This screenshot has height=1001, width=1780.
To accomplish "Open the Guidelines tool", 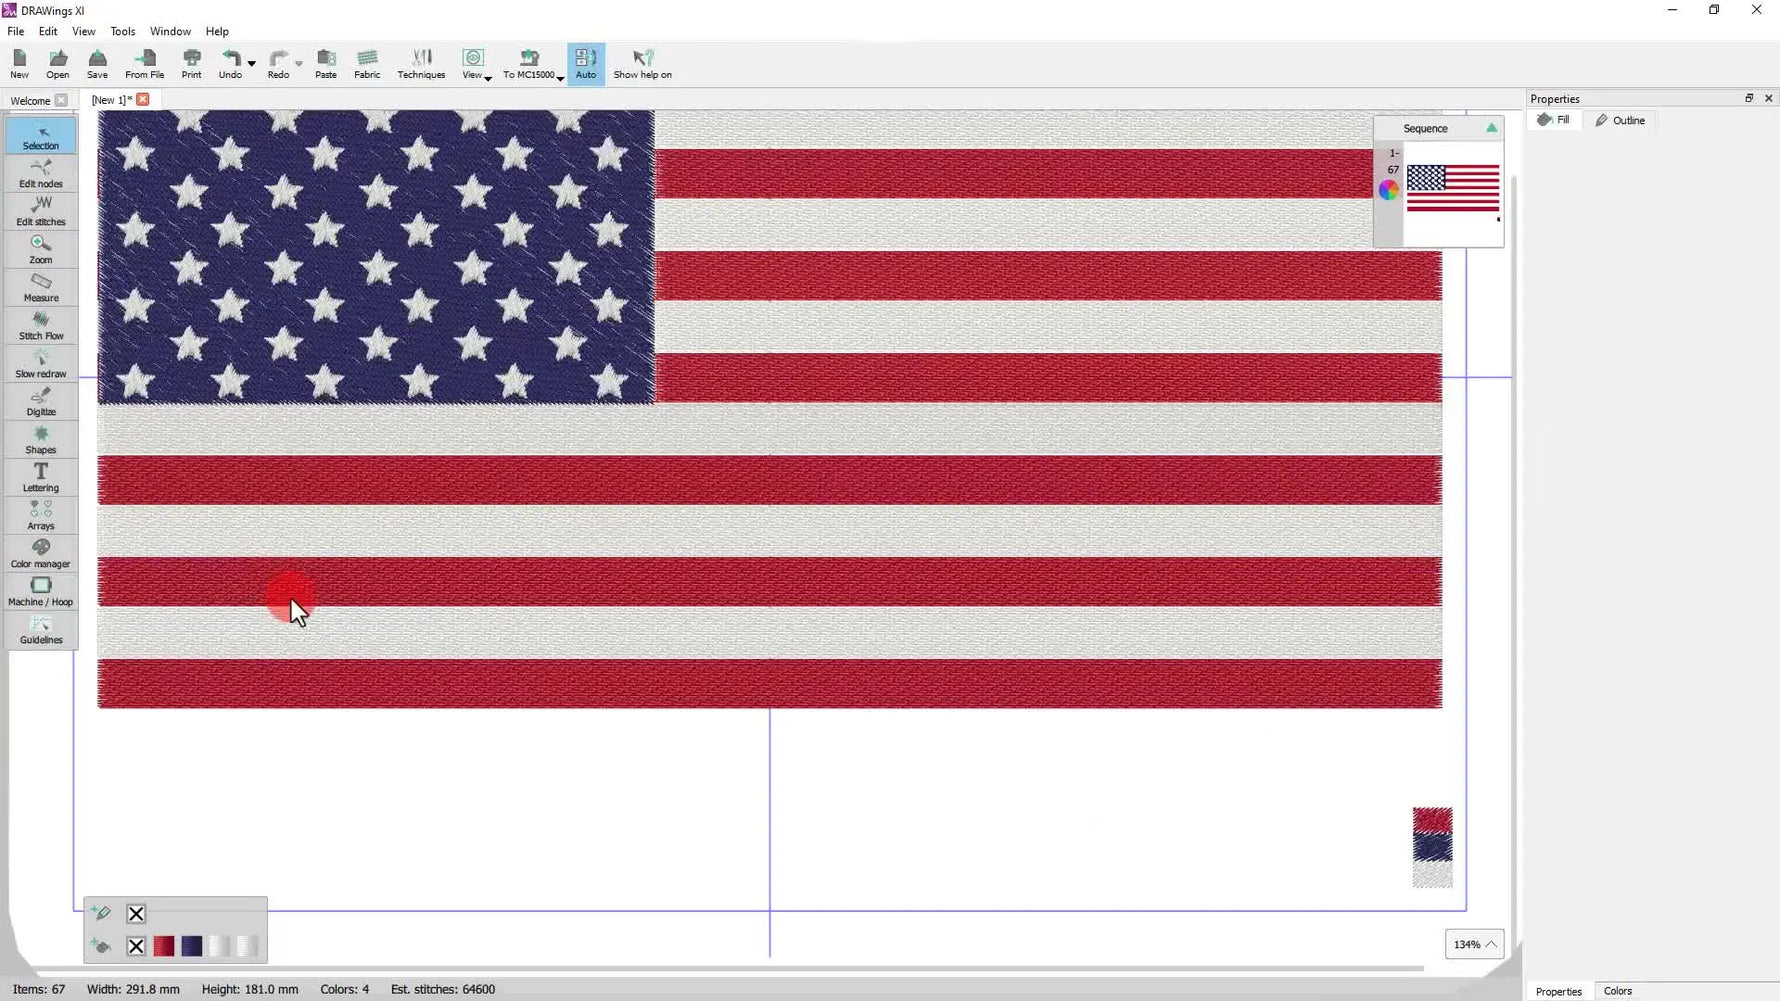I will pyautogui.click(x=41, y=629).
